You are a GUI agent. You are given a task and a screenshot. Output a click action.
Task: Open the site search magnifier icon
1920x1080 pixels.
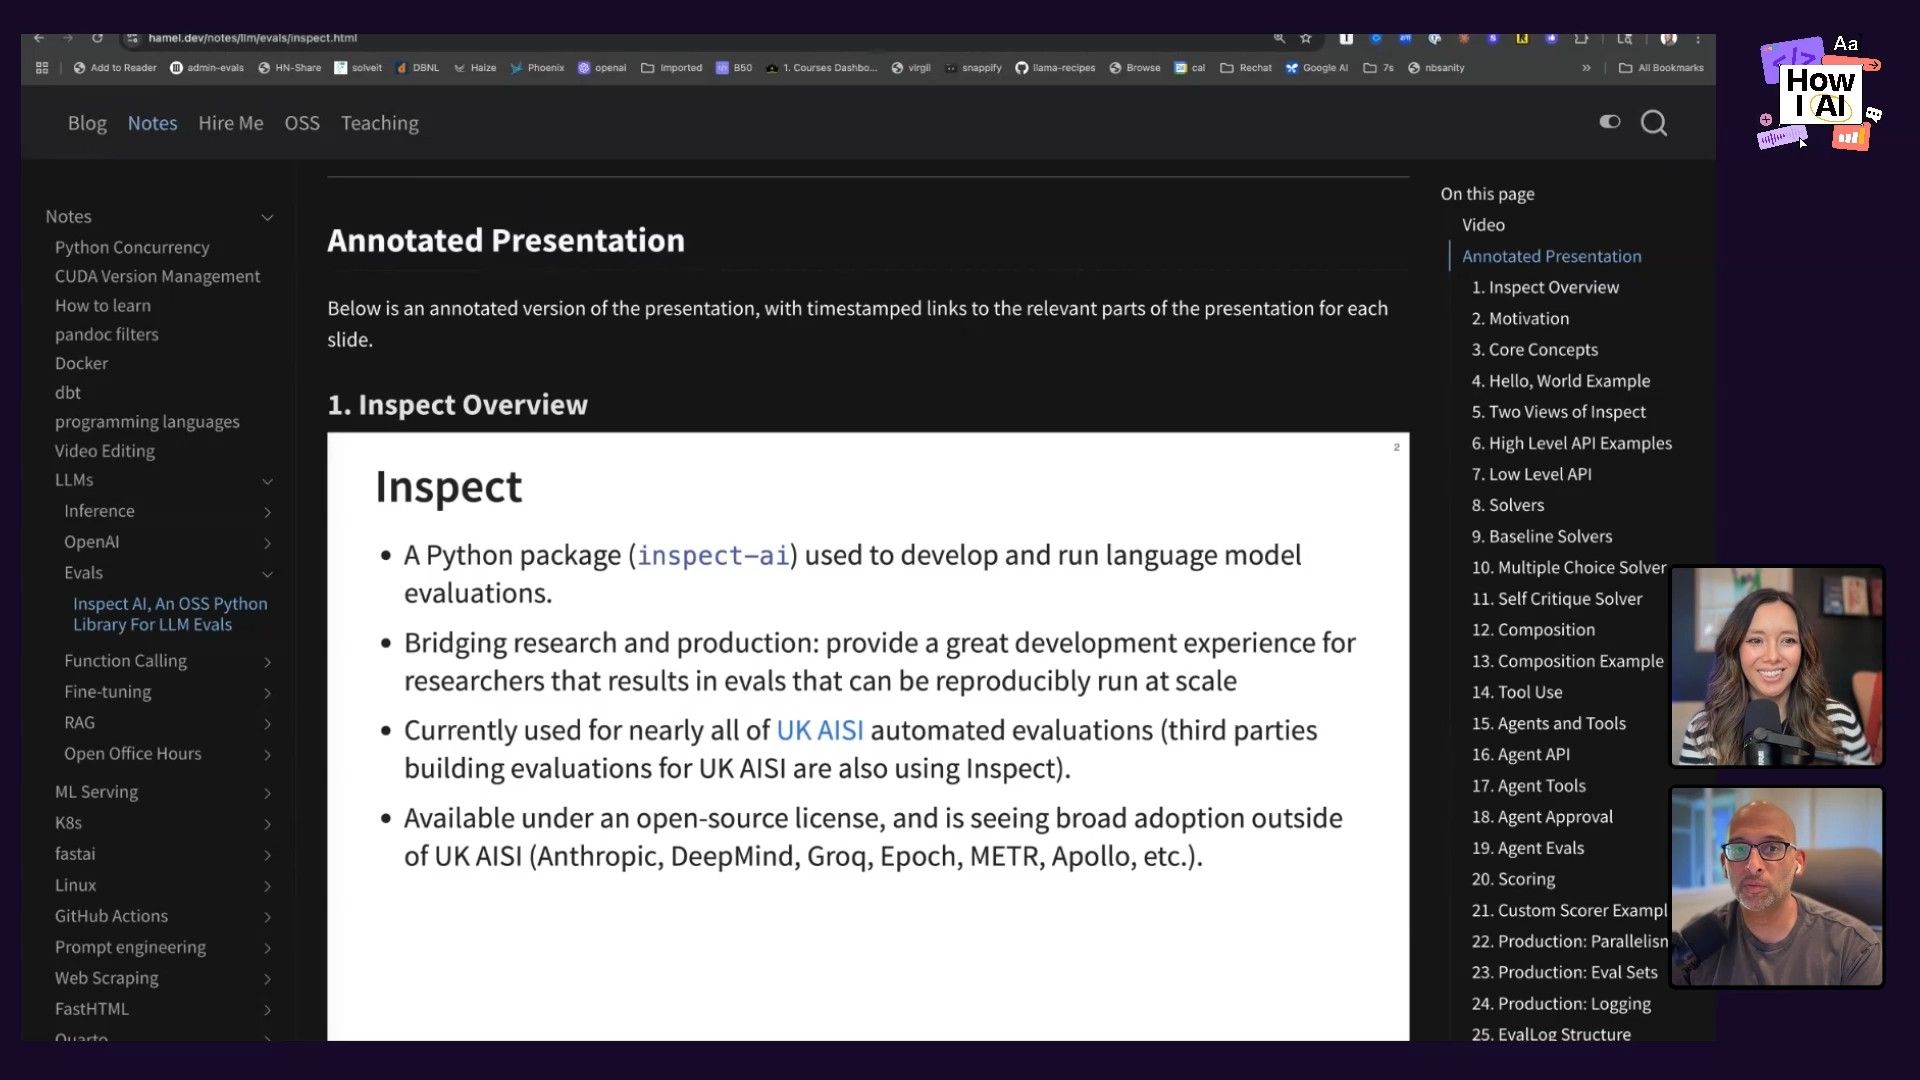tap(1653, 123)
